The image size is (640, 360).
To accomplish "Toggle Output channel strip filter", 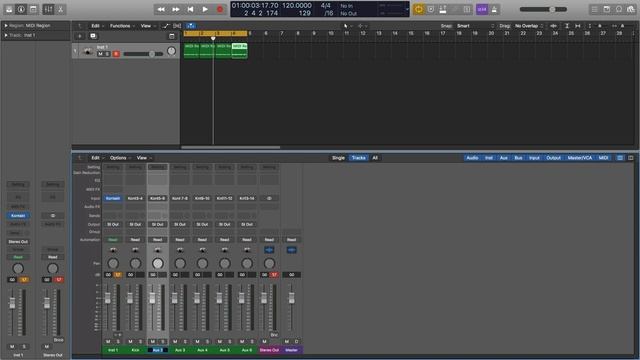I will [553, 158].
